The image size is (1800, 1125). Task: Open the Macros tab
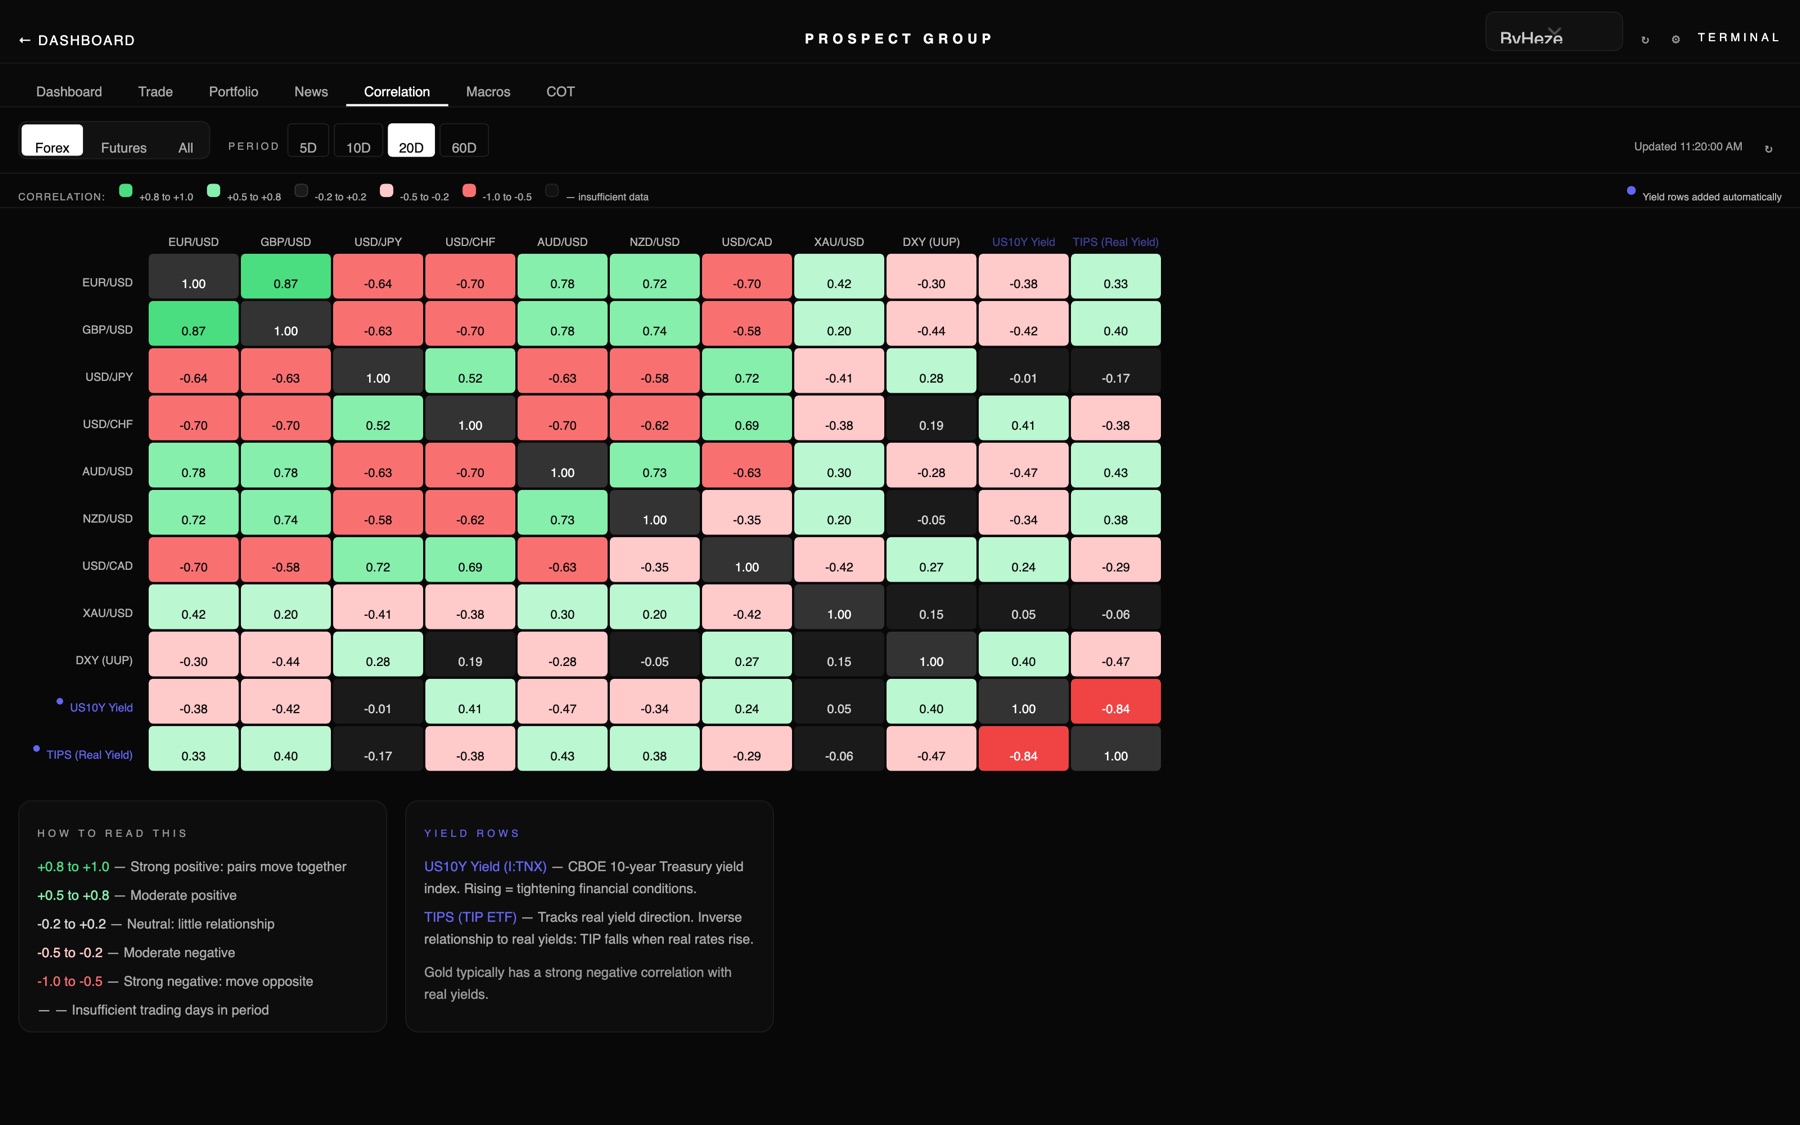(x=488, y=91)
